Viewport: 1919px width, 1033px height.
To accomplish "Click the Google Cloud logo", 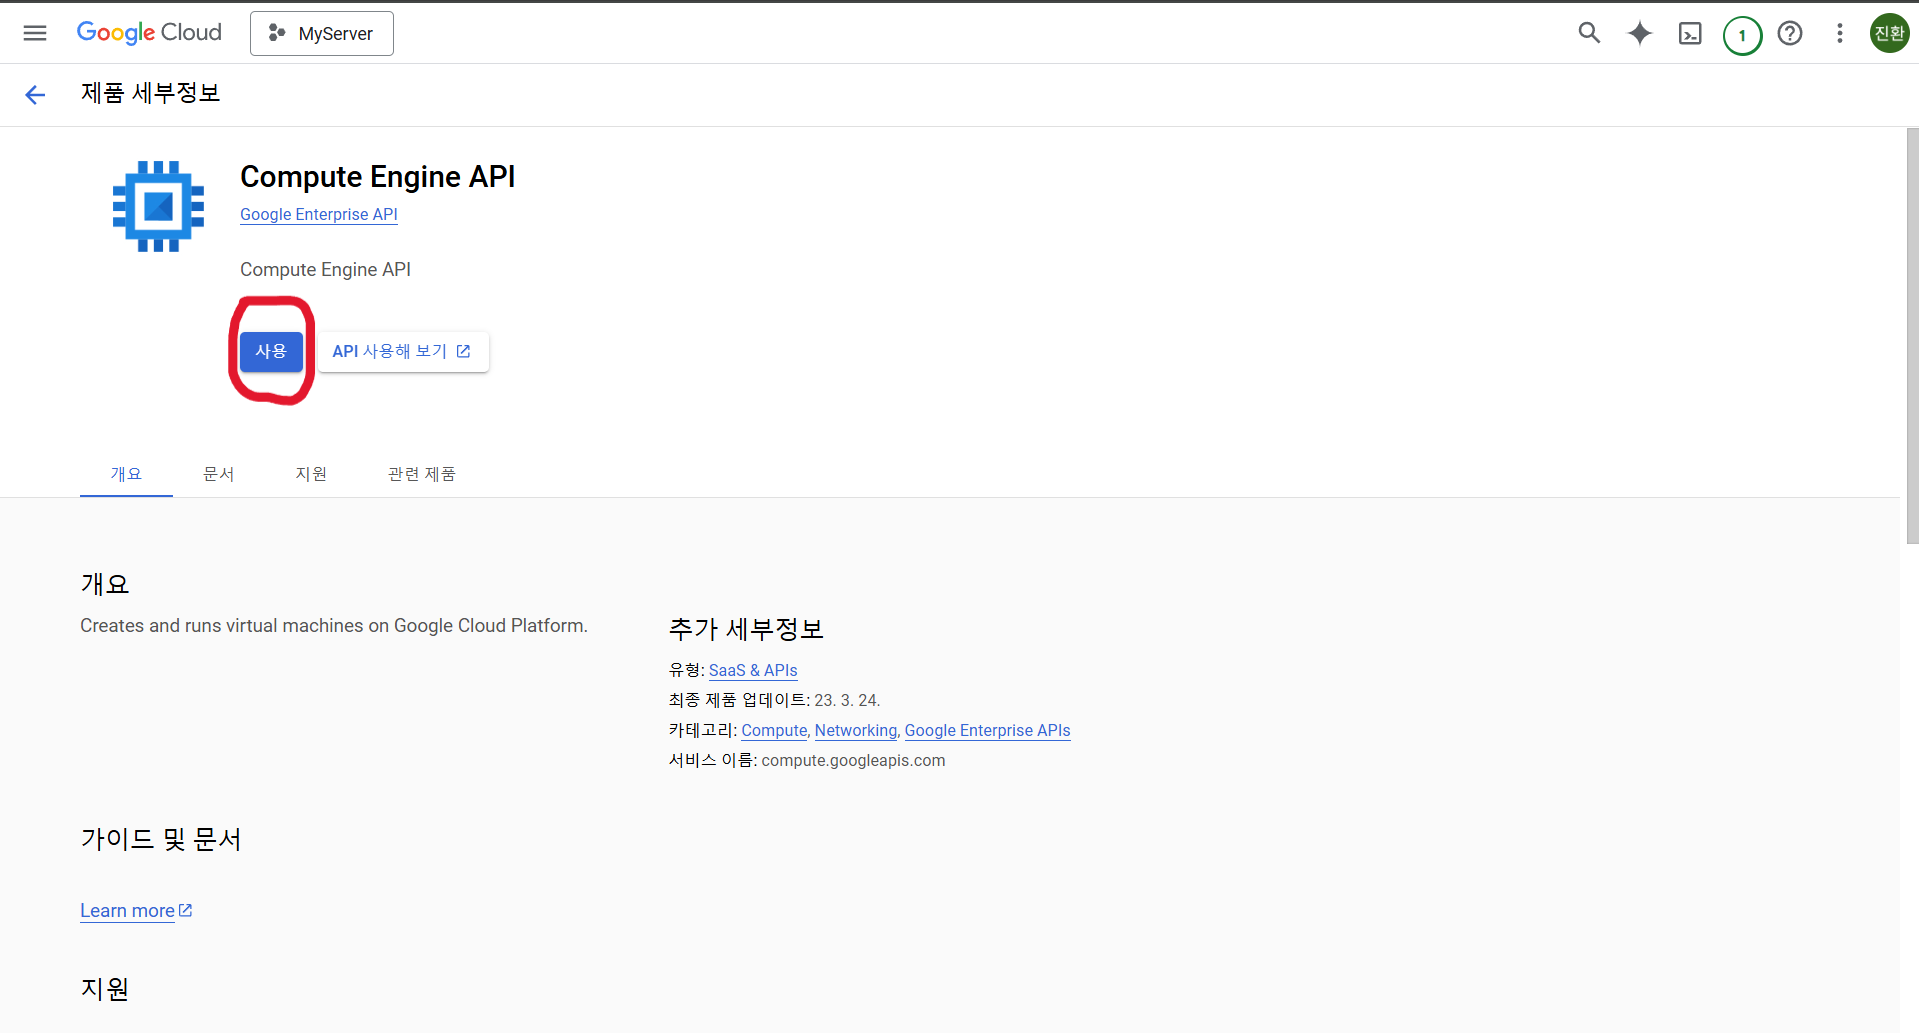I will point(149,33).
